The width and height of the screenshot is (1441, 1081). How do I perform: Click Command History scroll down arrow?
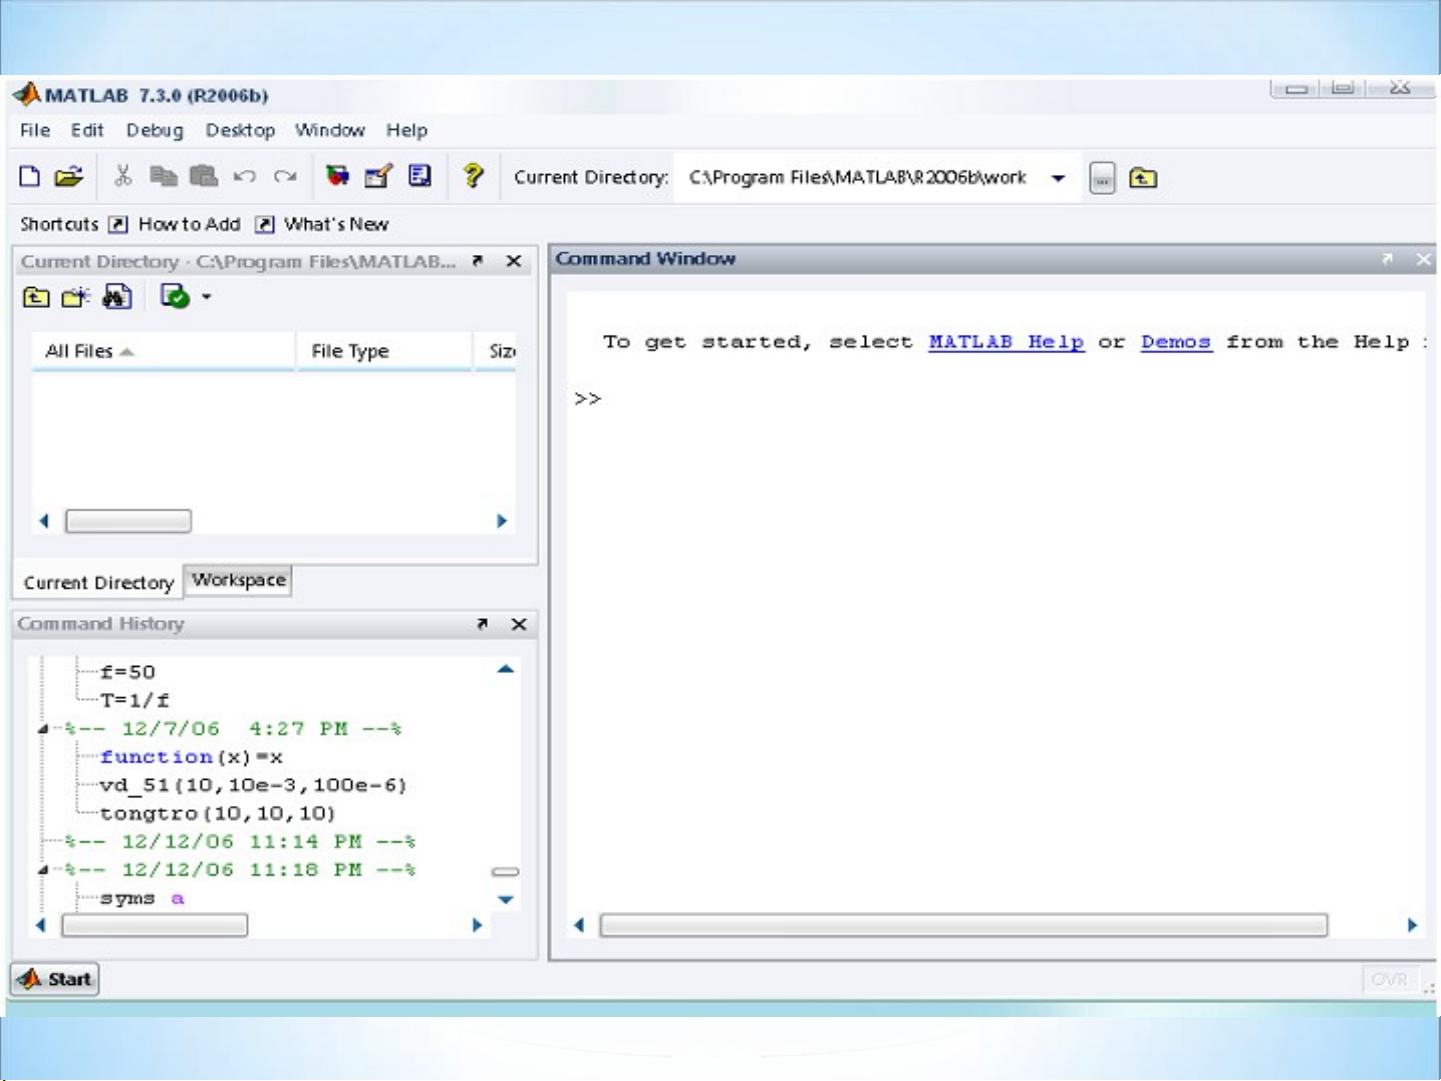506,900
